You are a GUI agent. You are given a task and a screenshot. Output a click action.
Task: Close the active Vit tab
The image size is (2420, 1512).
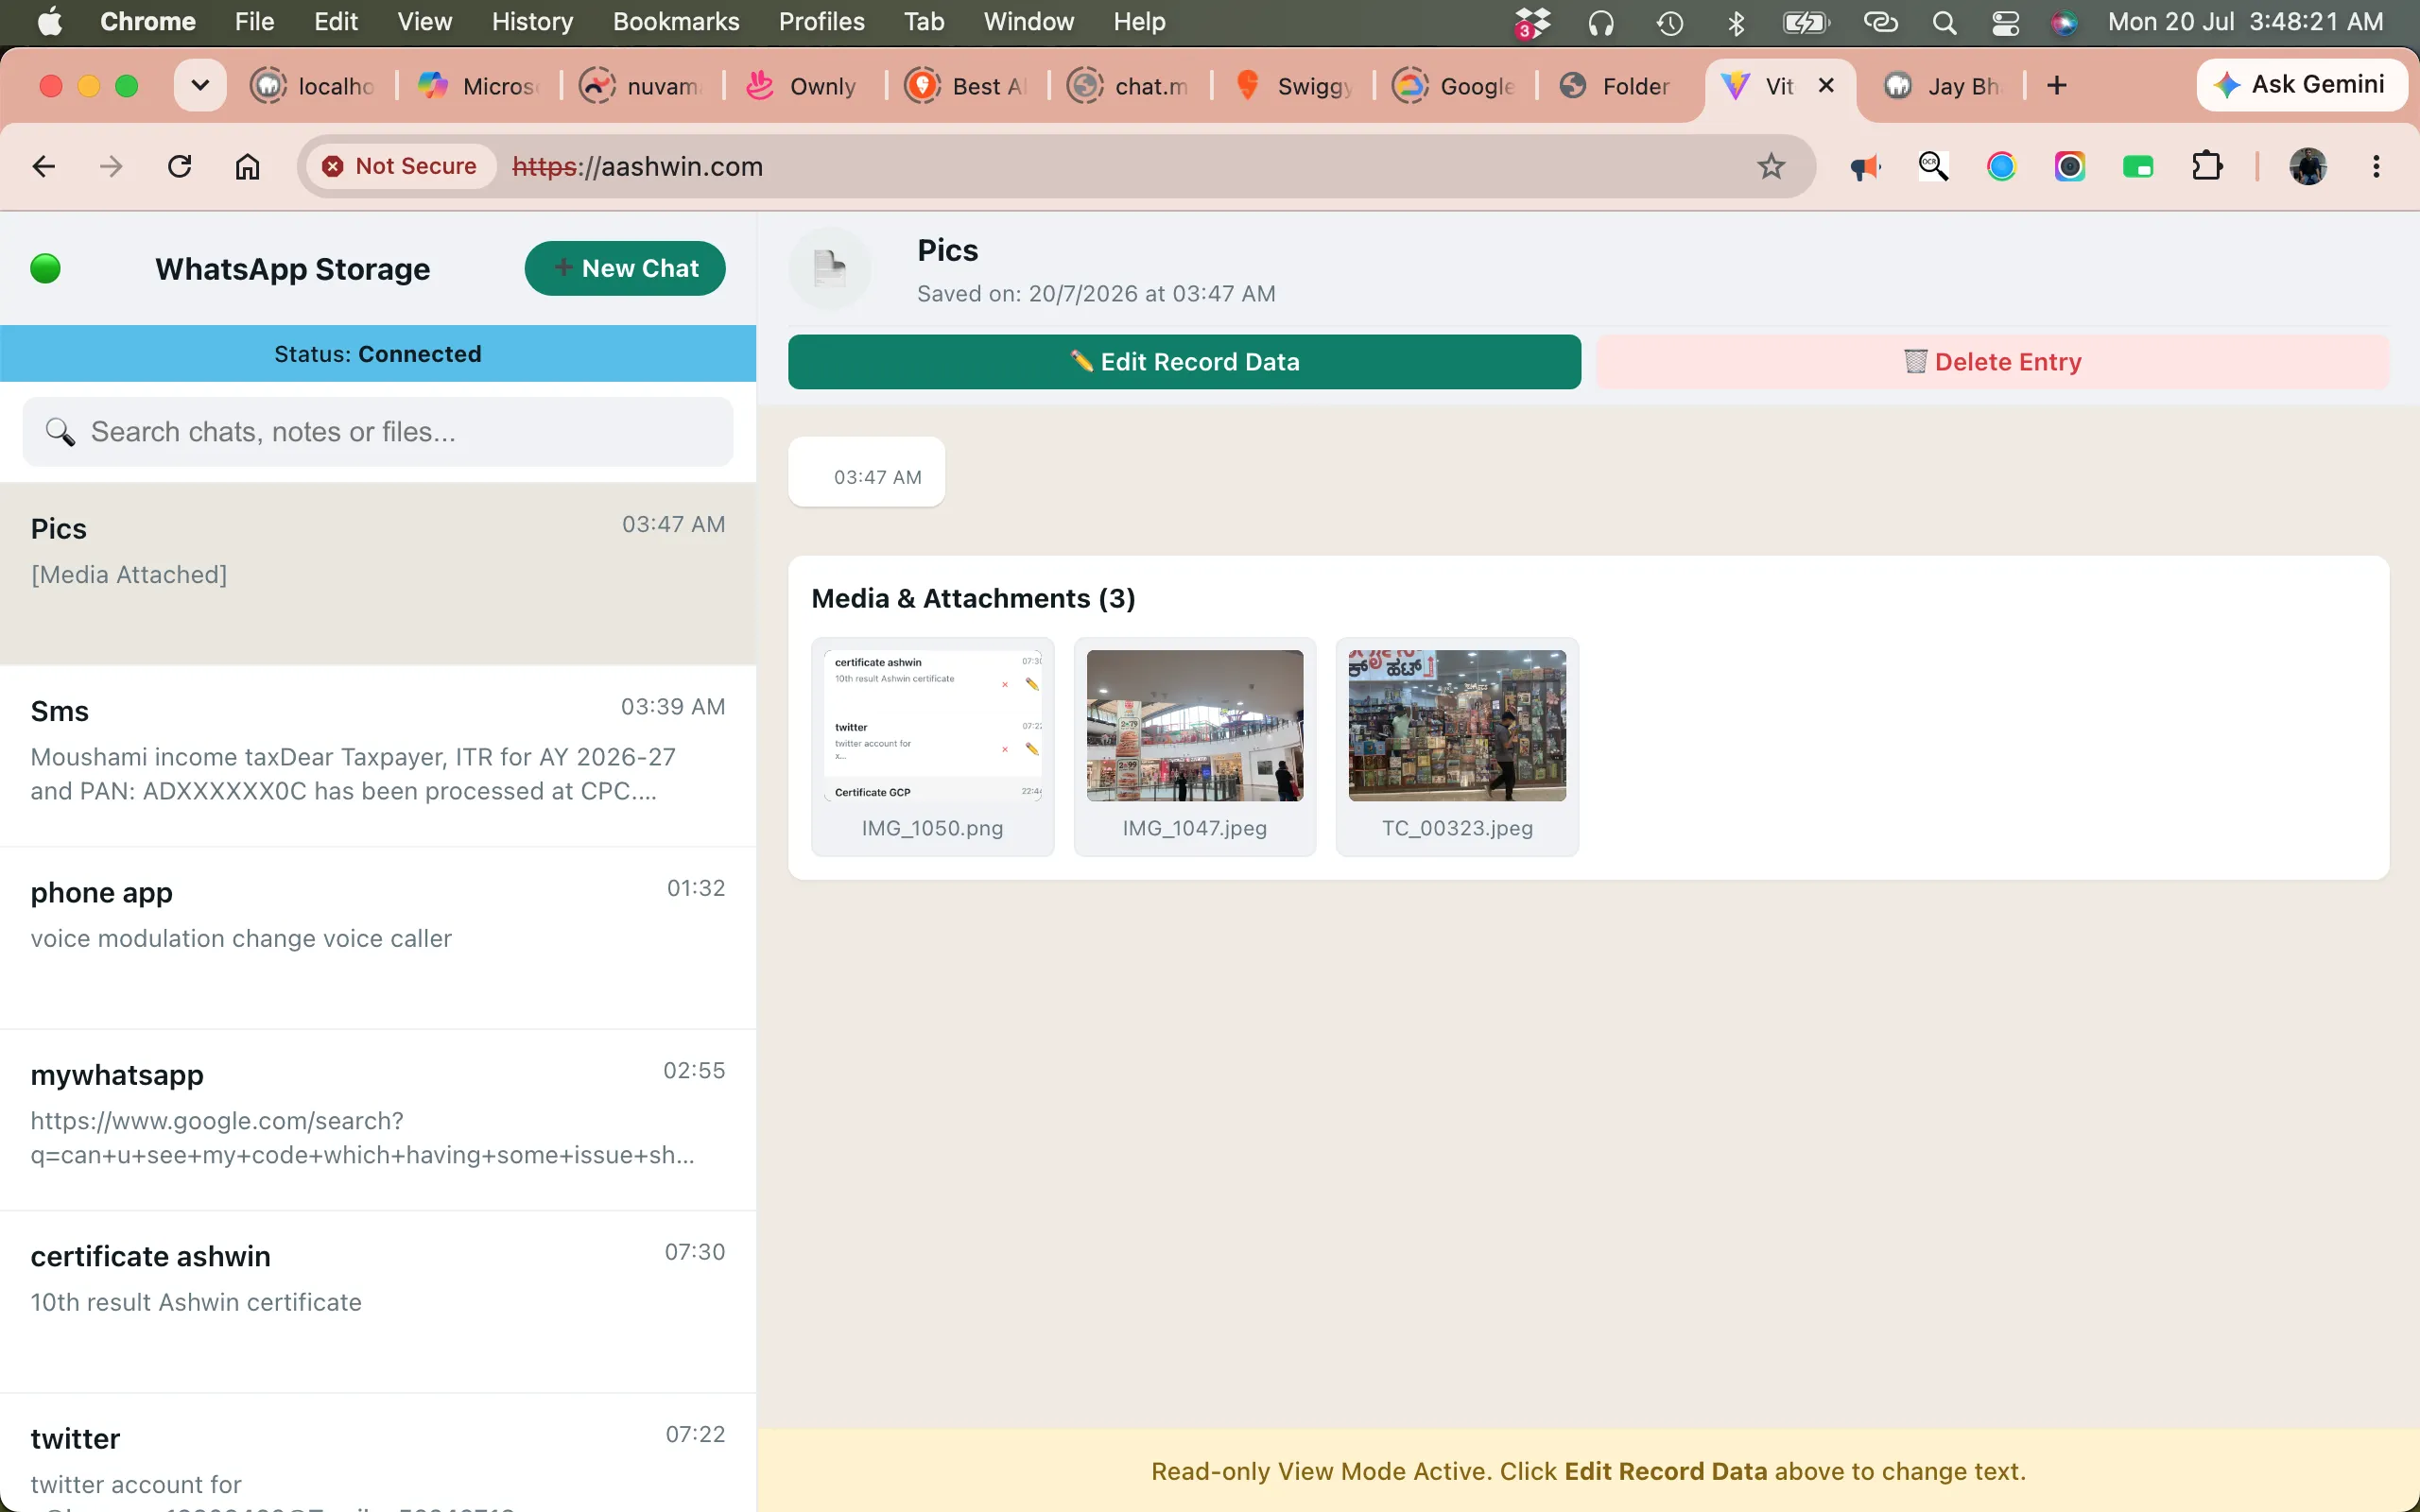point(1826,86)
